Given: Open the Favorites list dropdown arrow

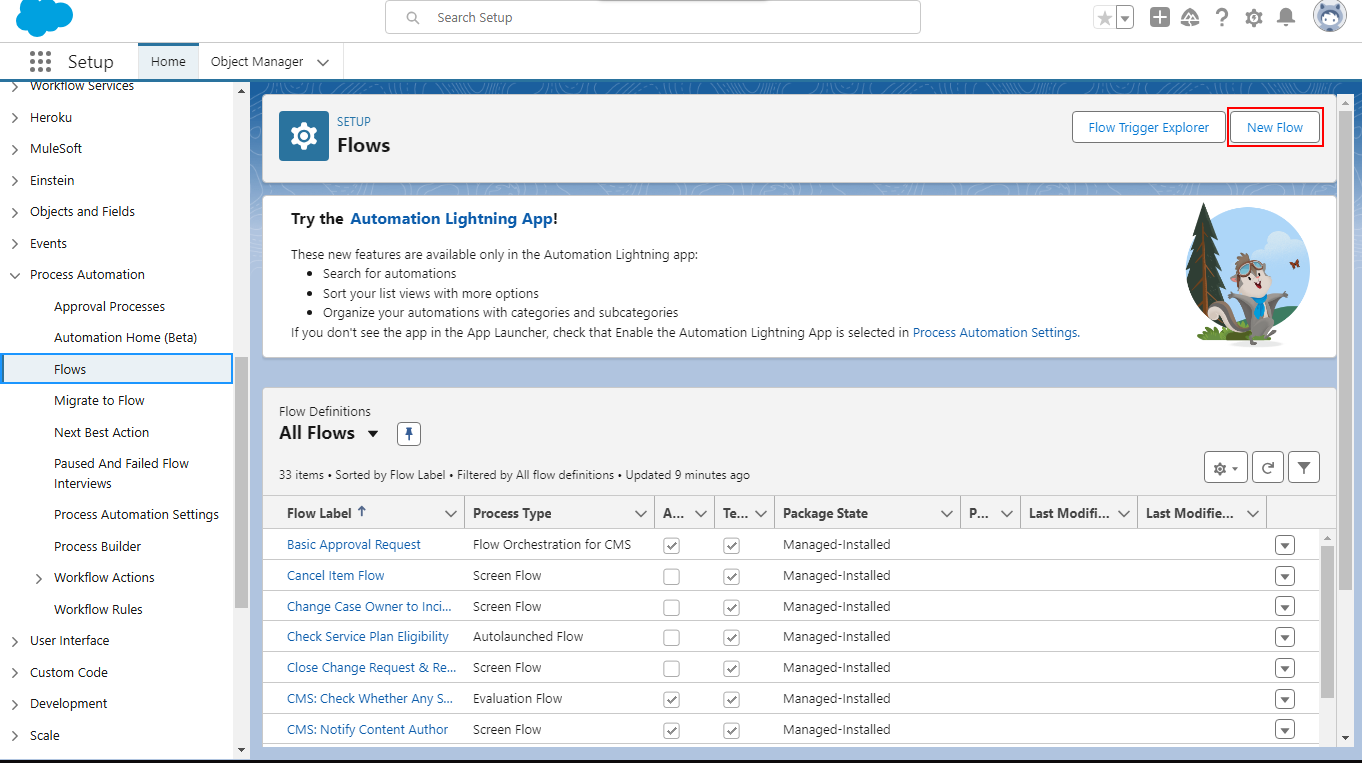Looking at the screenshot, I should pos(1125,17).
